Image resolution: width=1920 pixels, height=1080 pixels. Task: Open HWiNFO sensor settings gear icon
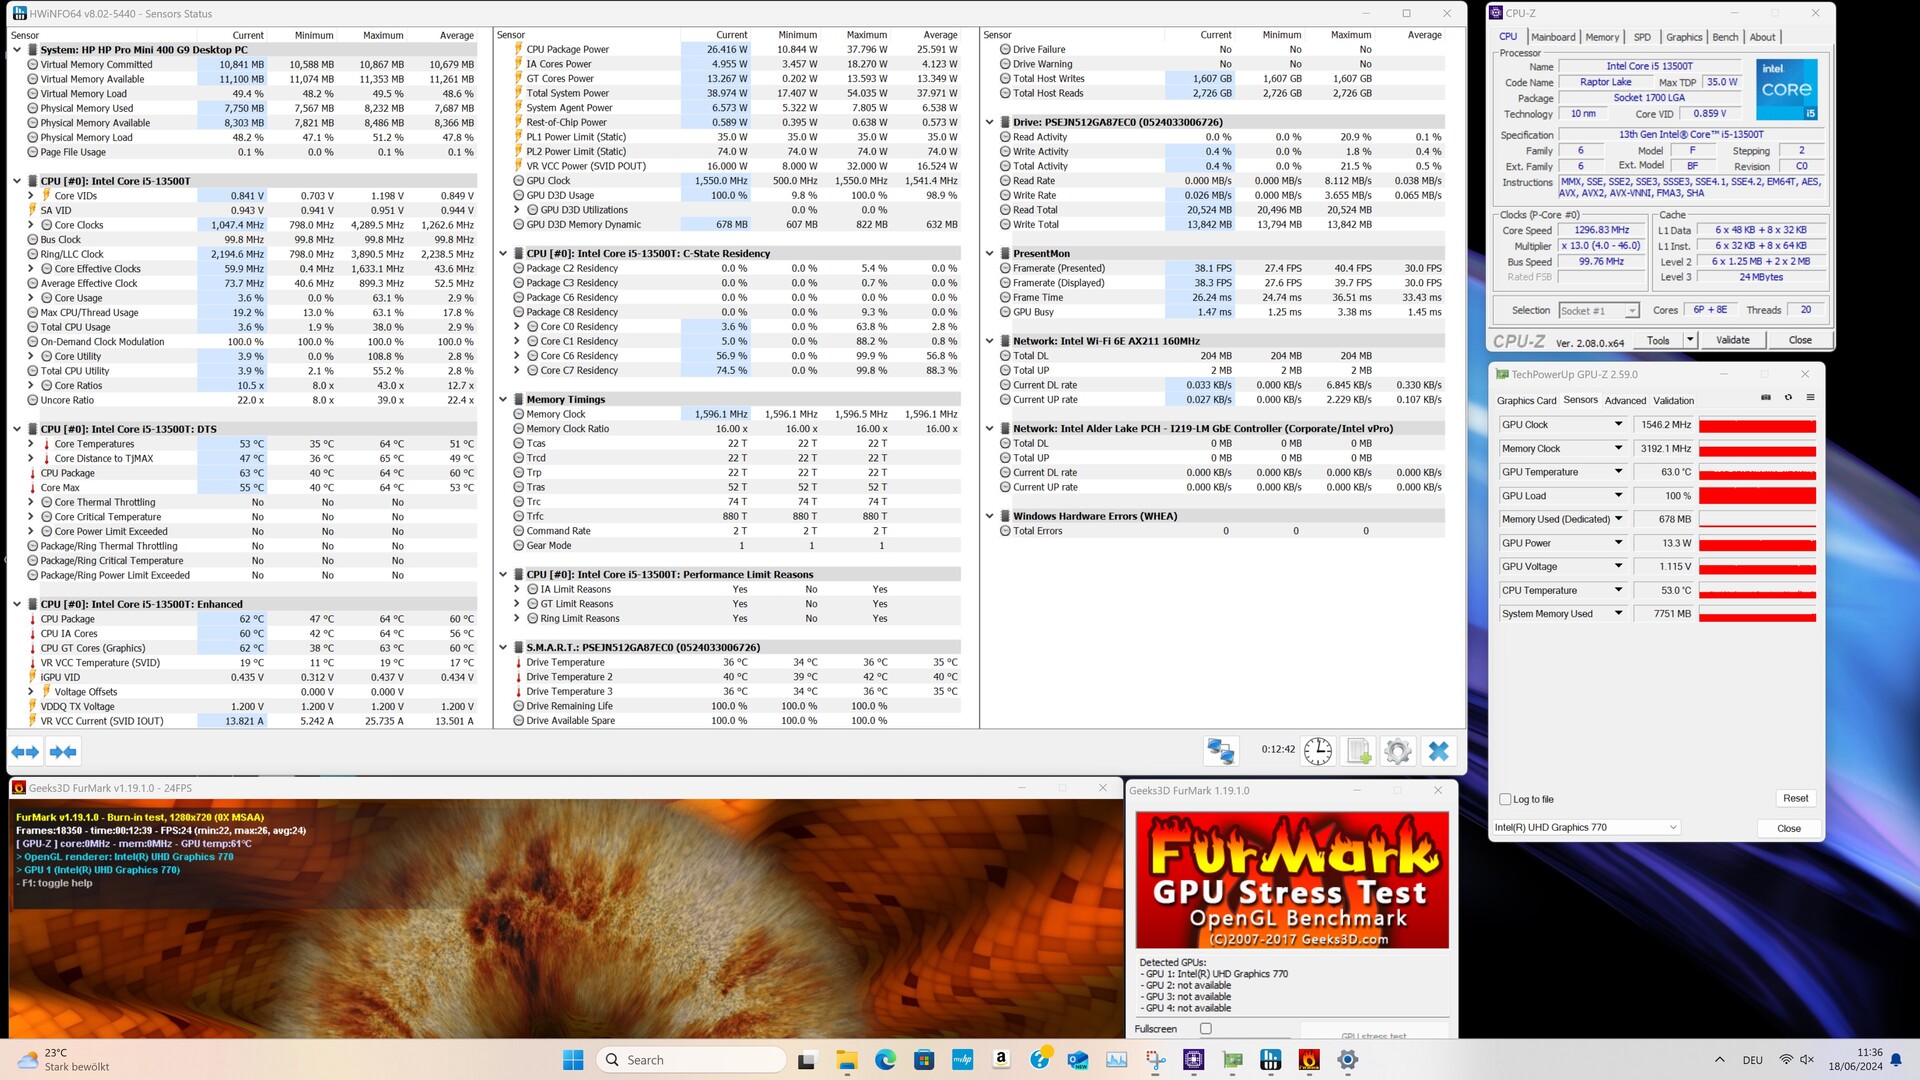tap(1398, 751)
